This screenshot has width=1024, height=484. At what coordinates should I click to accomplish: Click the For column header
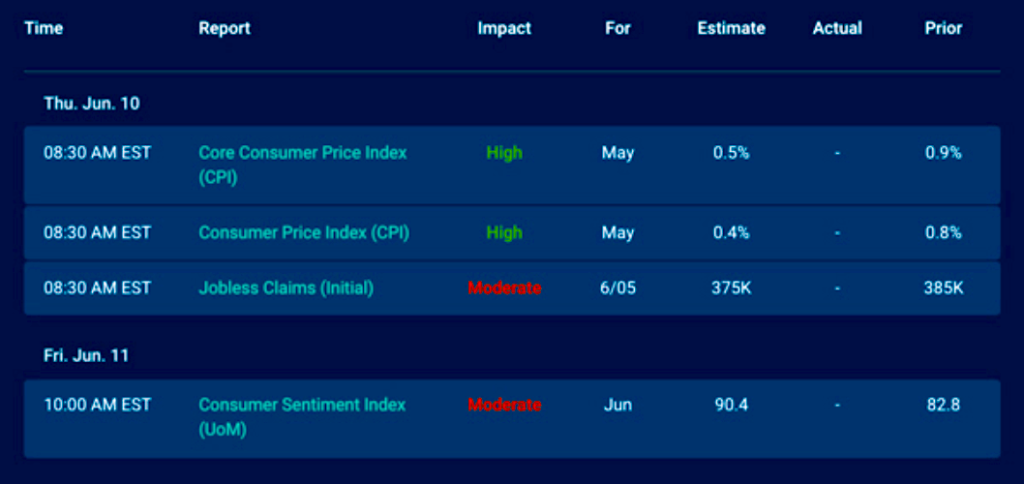pos(618,28)
